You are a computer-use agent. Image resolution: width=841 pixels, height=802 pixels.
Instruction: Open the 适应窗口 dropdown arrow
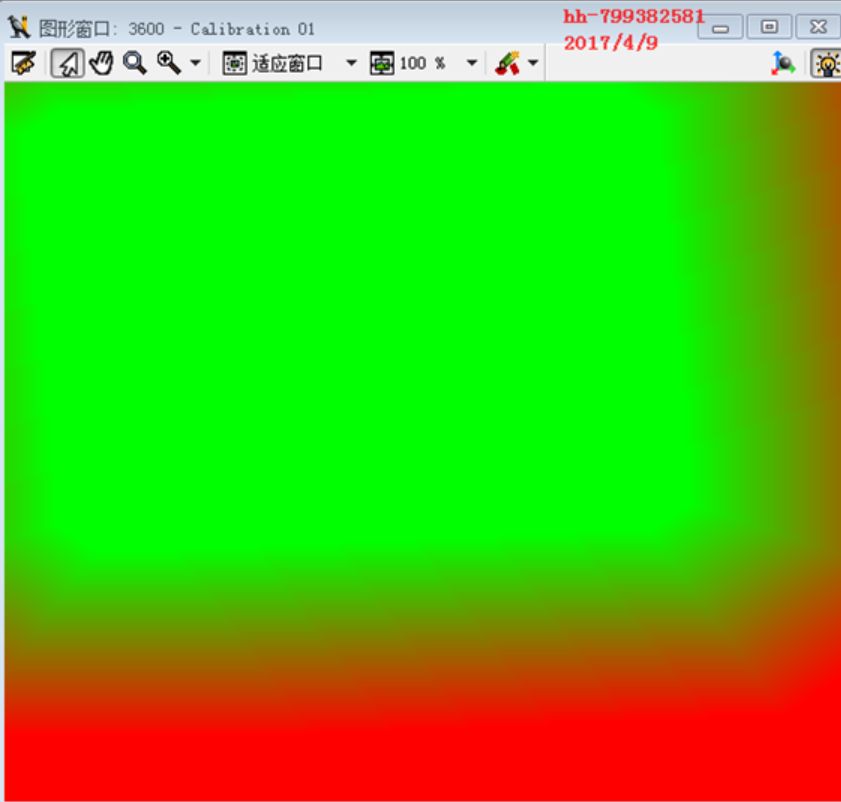351,63
